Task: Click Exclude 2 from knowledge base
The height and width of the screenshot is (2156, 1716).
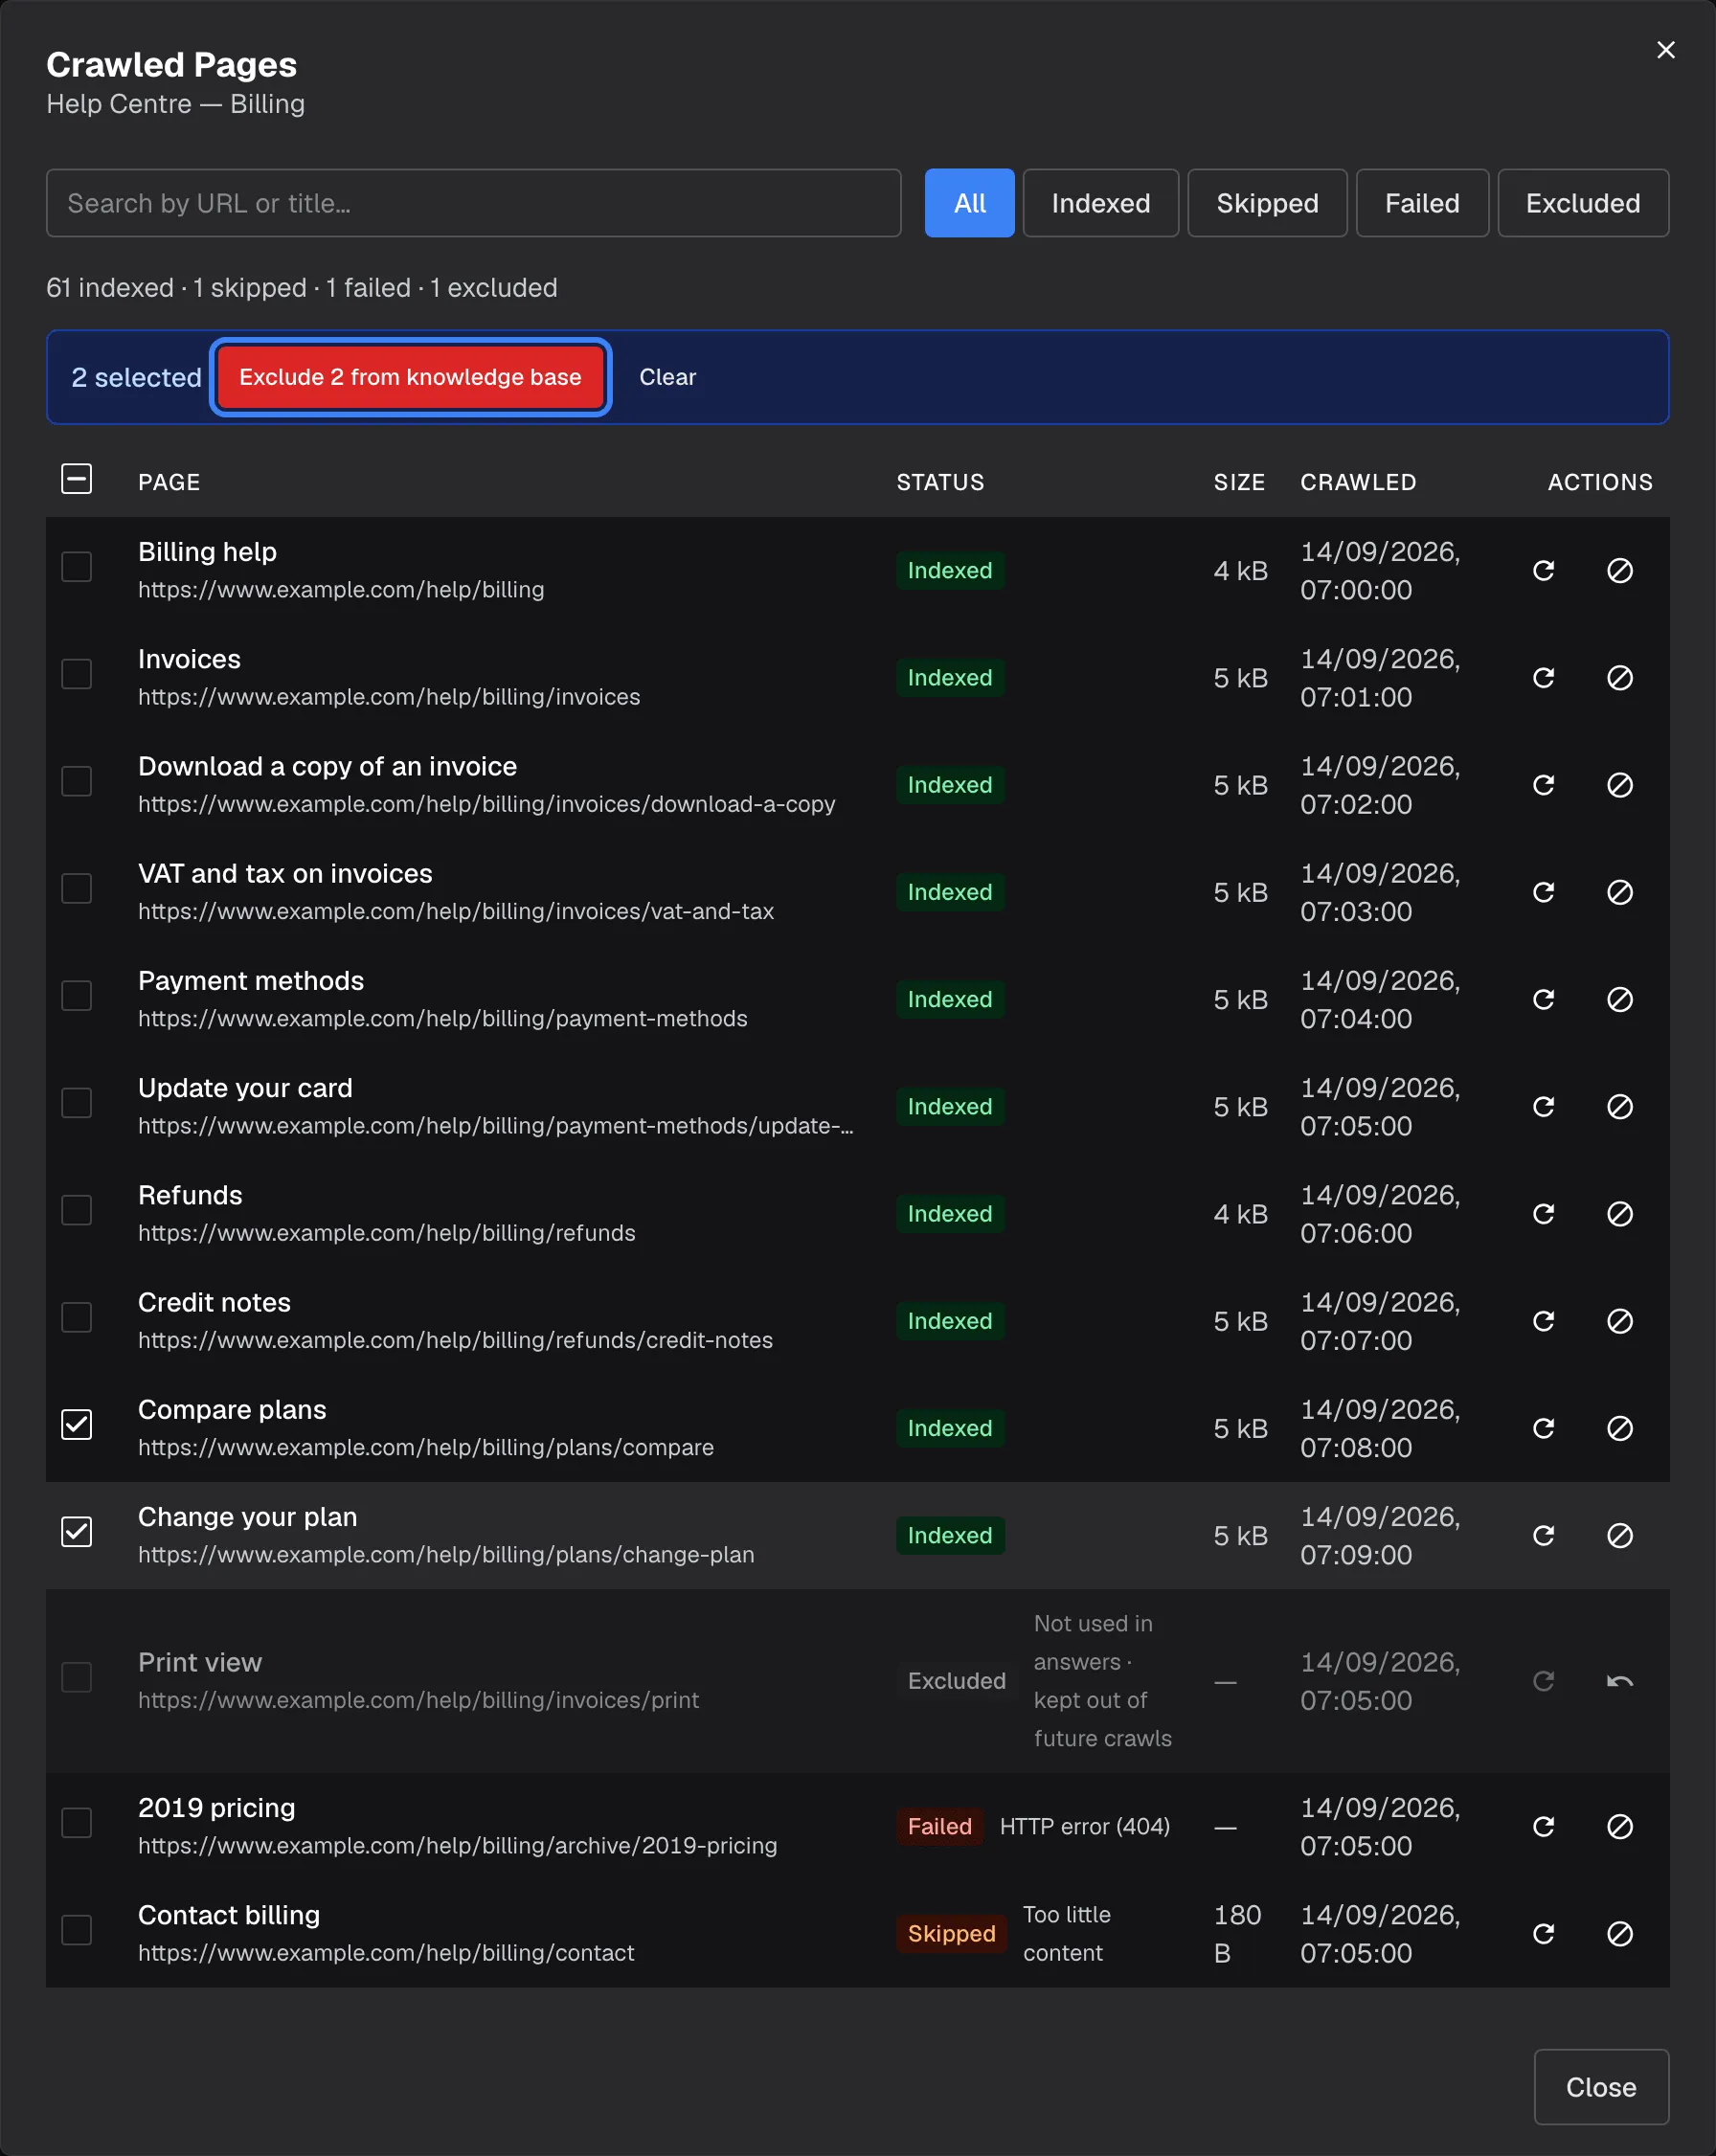Action: (410, 377)
